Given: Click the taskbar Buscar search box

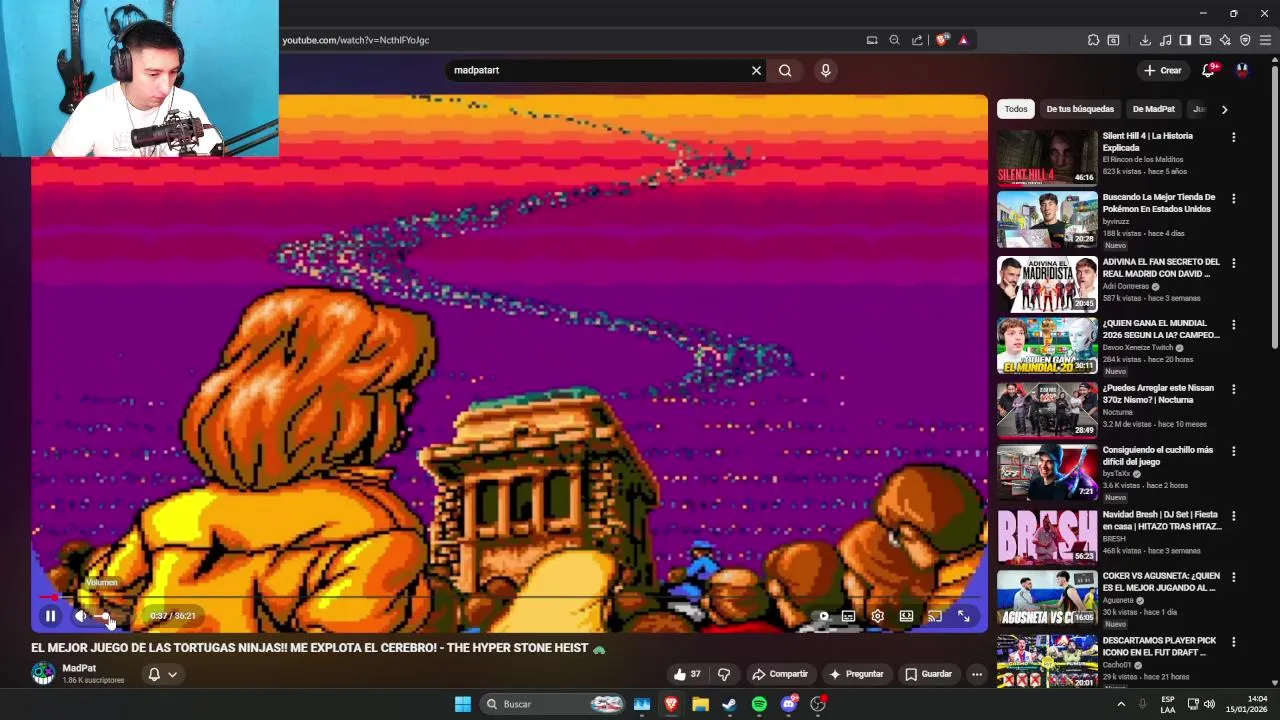Looking at the screenshot, I should (553, 704).
